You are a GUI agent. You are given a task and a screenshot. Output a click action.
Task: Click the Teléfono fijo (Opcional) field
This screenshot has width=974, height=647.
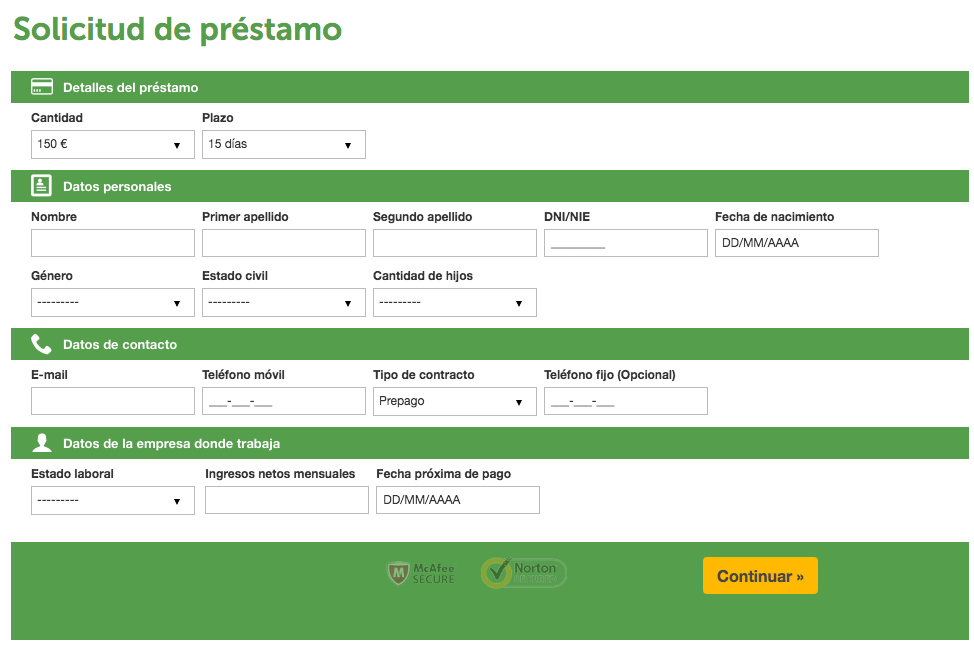tap(626, 401)
